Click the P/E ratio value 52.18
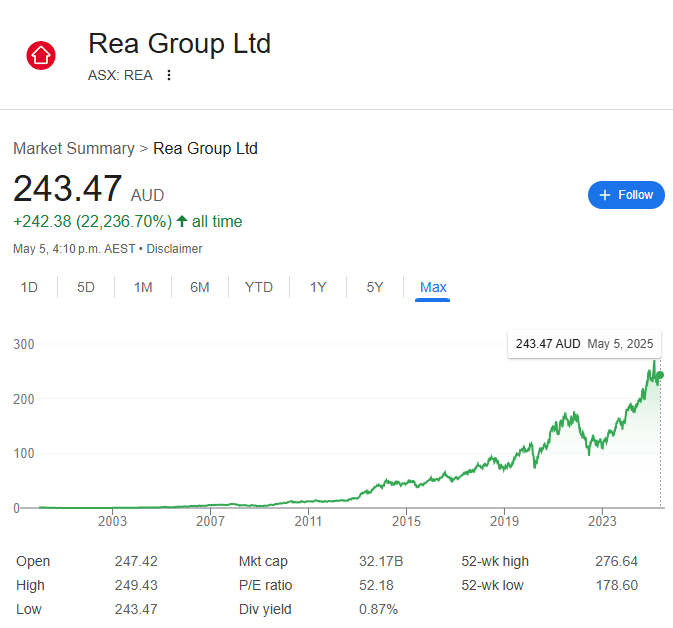The height and width of the screenshot is (628, 673). pos(376,586)
